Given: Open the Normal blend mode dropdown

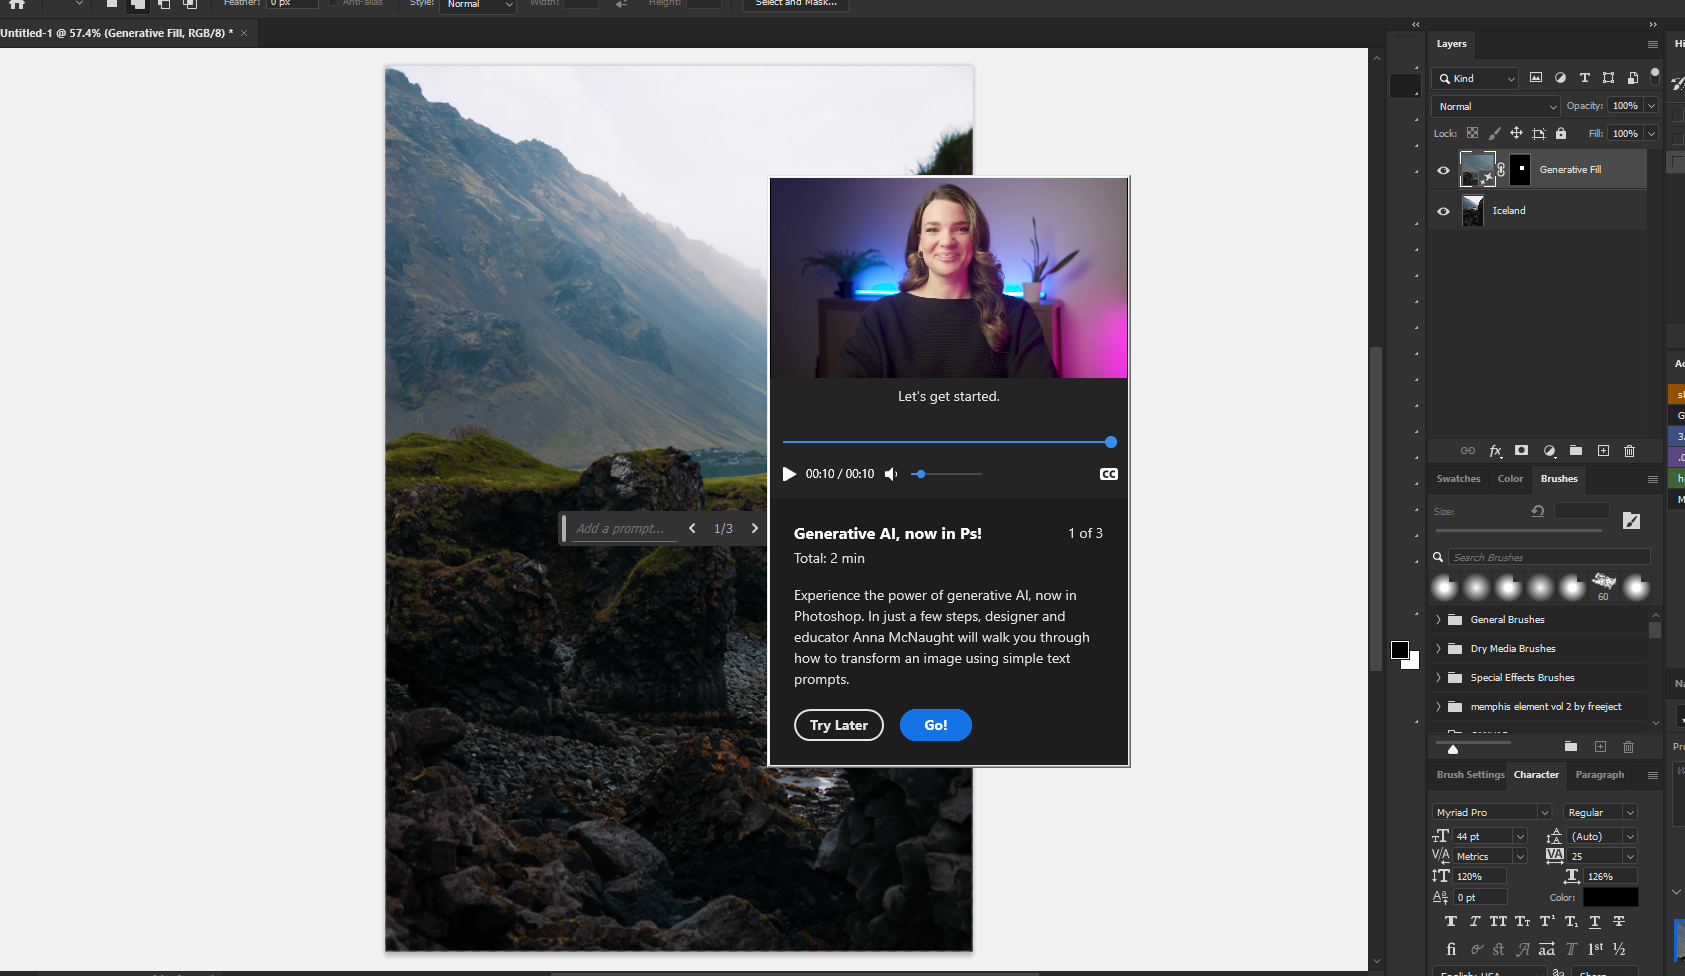Looking at the screenshot, I should coord(1494,106).
